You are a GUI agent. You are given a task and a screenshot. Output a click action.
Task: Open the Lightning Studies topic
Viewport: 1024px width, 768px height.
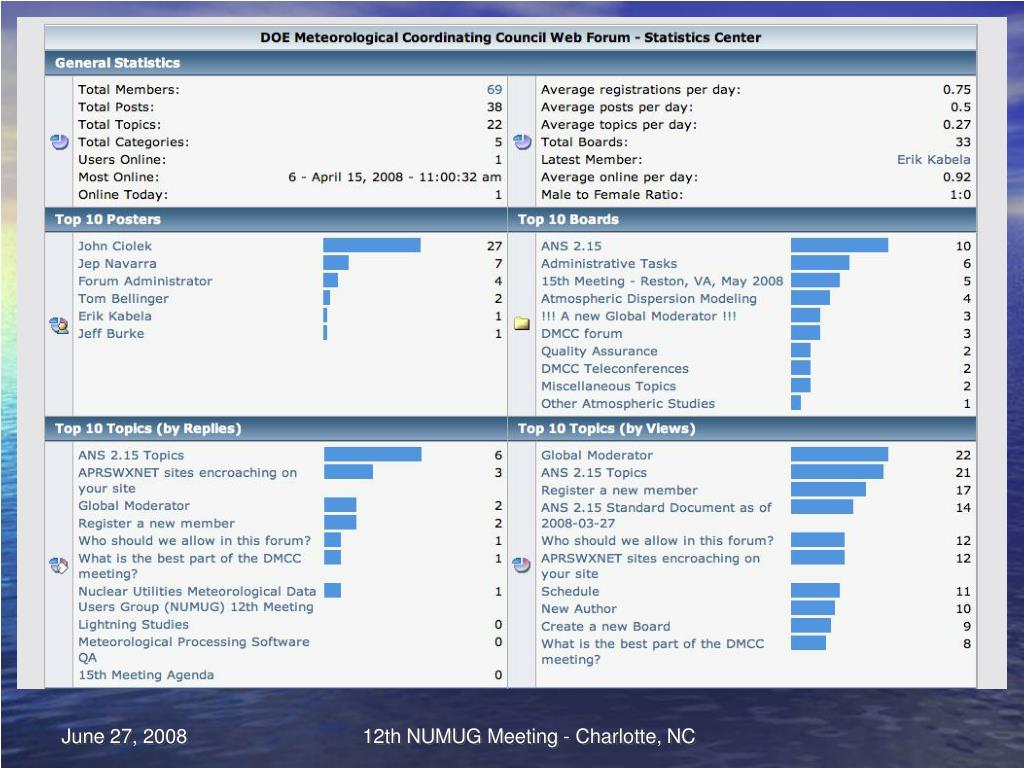tap(133, 624)
